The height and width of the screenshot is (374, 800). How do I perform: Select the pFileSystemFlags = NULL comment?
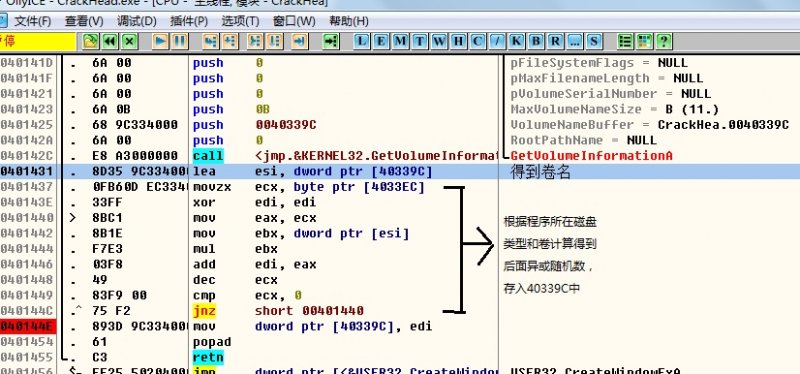click(x=599, y=63)
